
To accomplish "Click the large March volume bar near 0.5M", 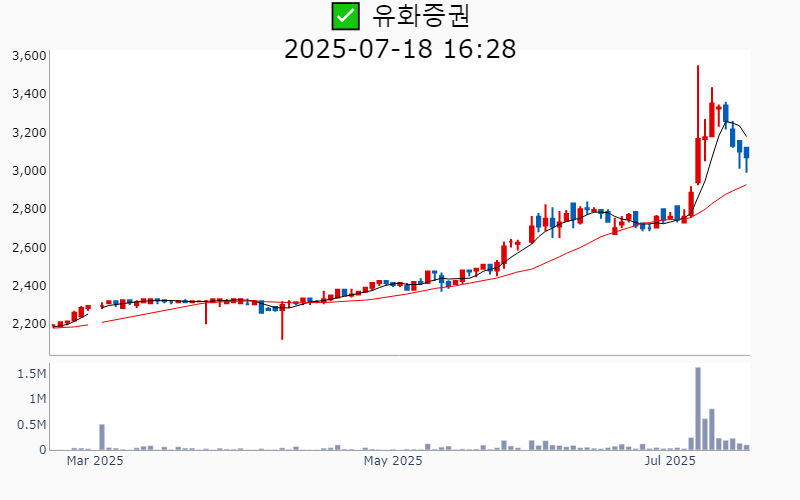I will click(x=102, y=437).
